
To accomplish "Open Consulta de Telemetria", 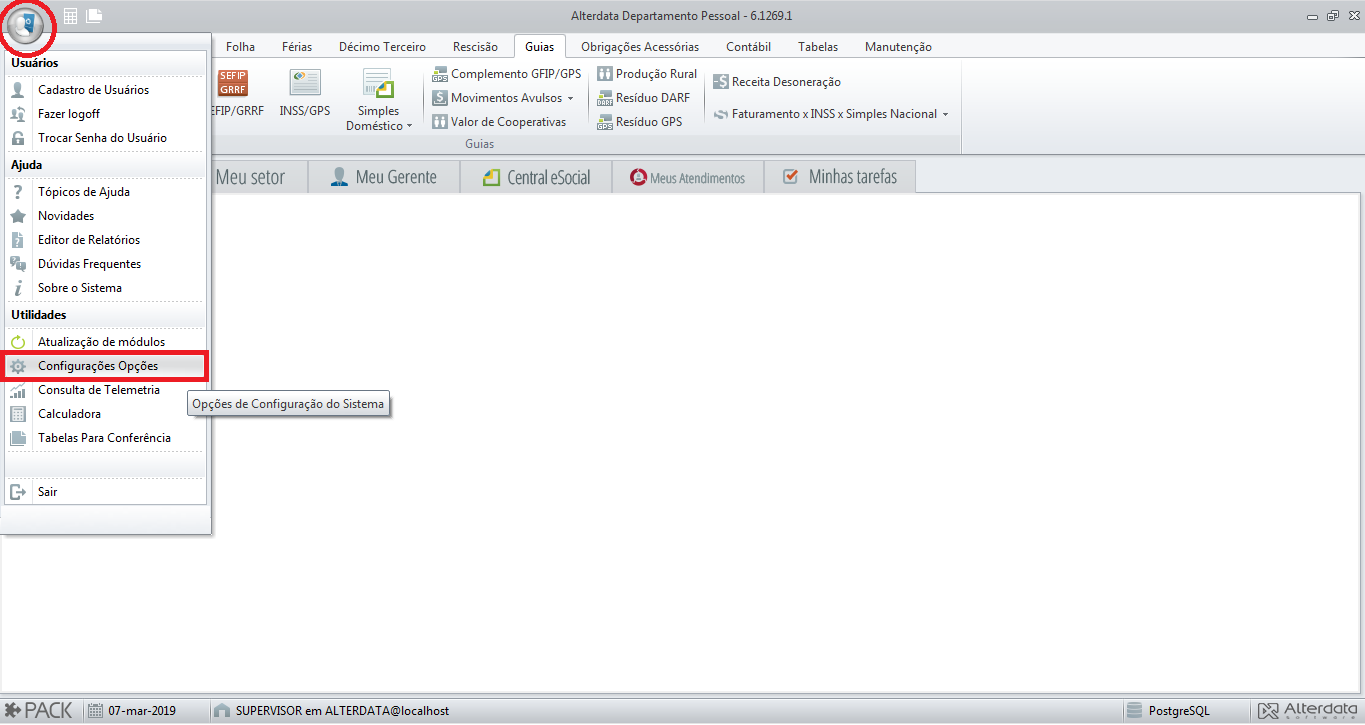I will (106, 390).
